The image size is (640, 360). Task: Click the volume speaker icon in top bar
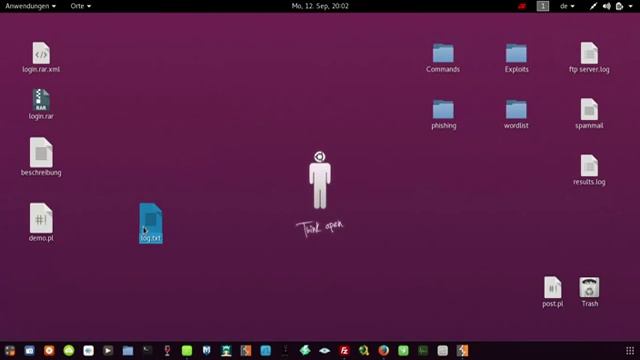pos(607,6)
